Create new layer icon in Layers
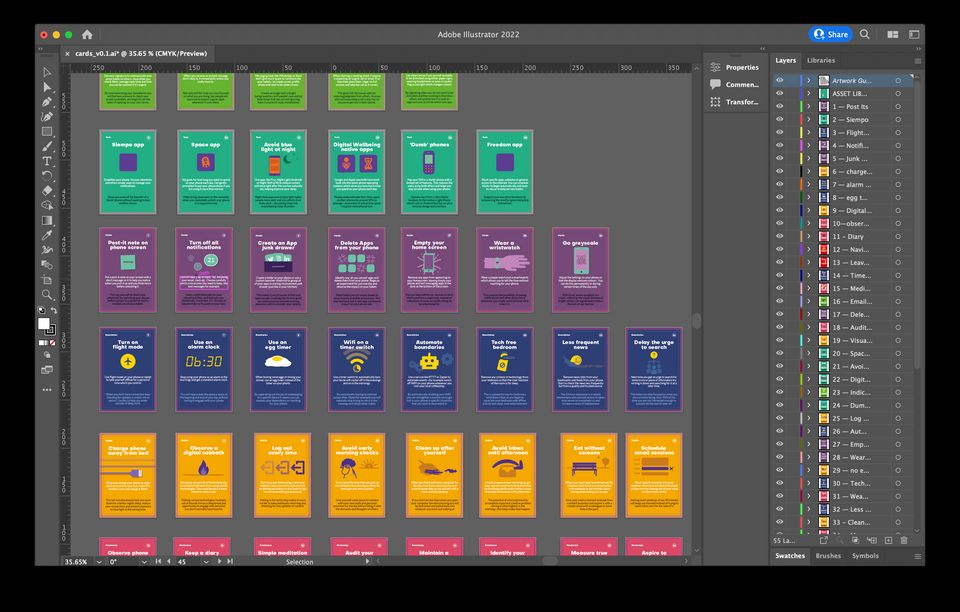960x612 pixels. (x=888, y=540)
